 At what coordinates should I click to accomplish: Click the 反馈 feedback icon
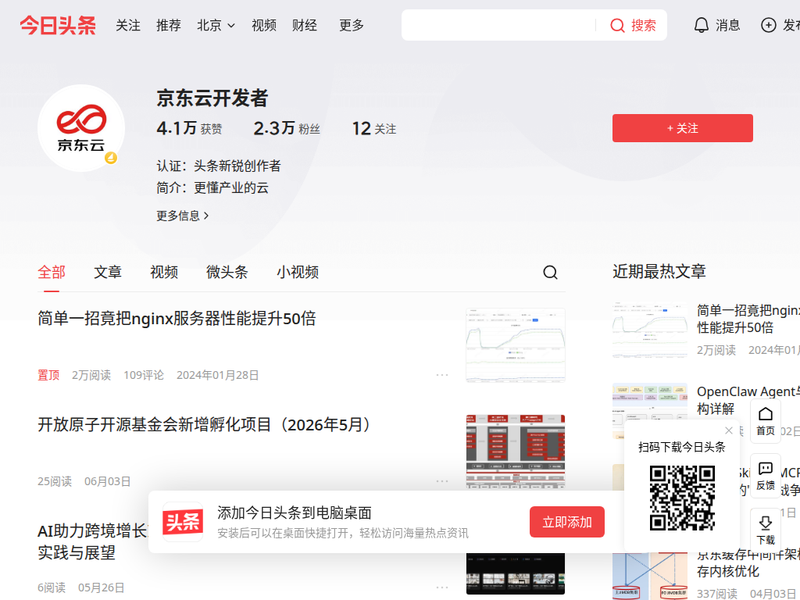[x=765, y=476]
